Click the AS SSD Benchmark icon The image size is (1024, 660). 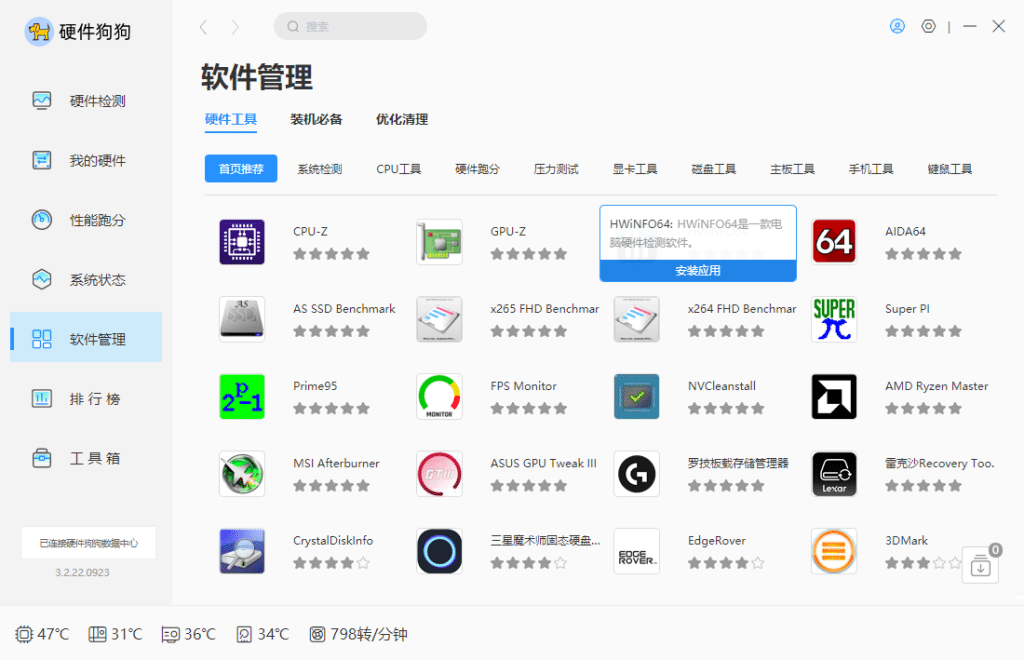pos(242,319)
